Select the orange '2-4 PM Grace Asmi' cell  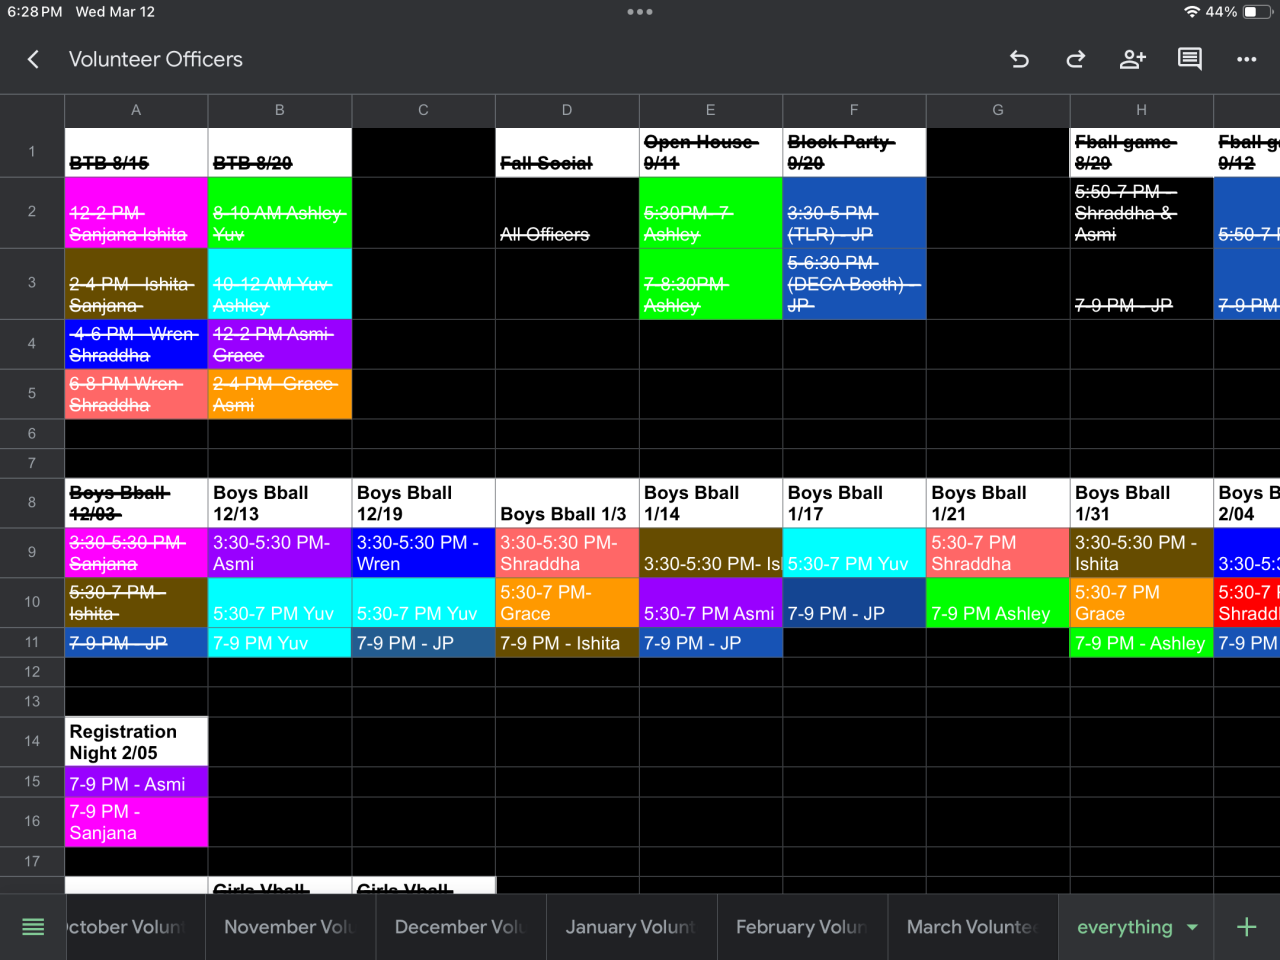[x=280, y=394]
